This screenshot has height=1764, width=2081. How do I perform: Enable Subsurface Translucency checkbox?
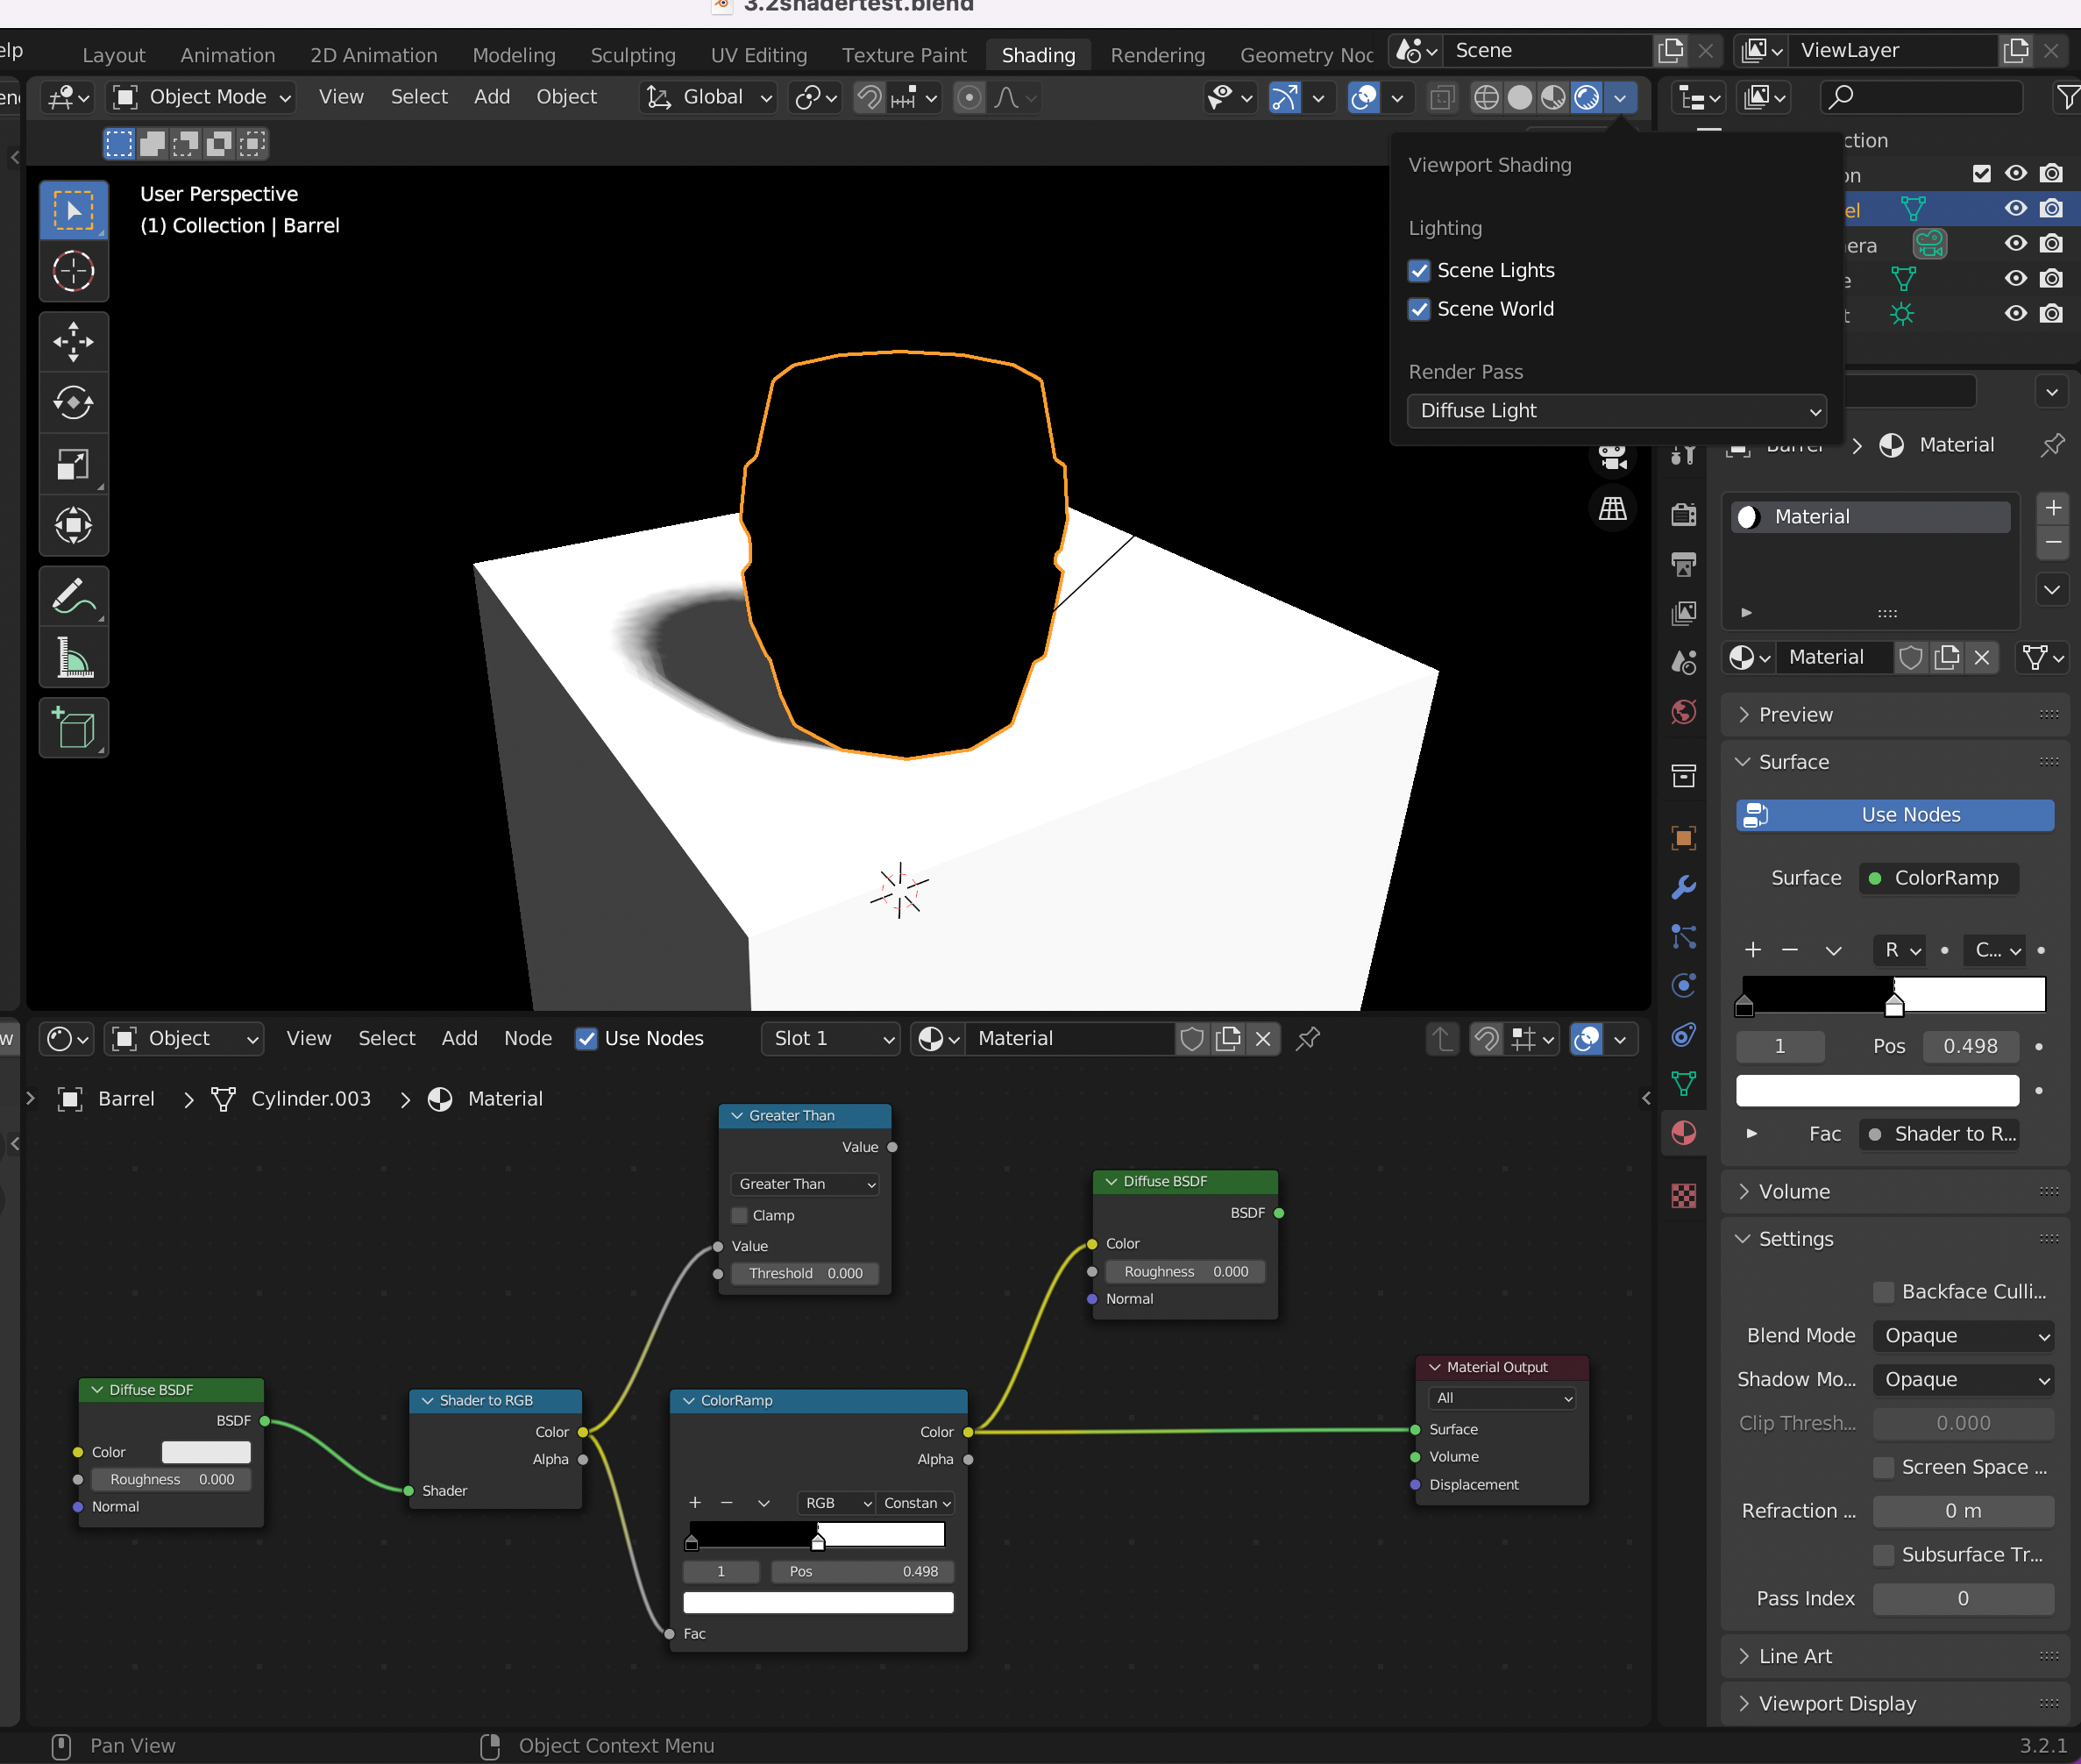coord(1884,1555)
